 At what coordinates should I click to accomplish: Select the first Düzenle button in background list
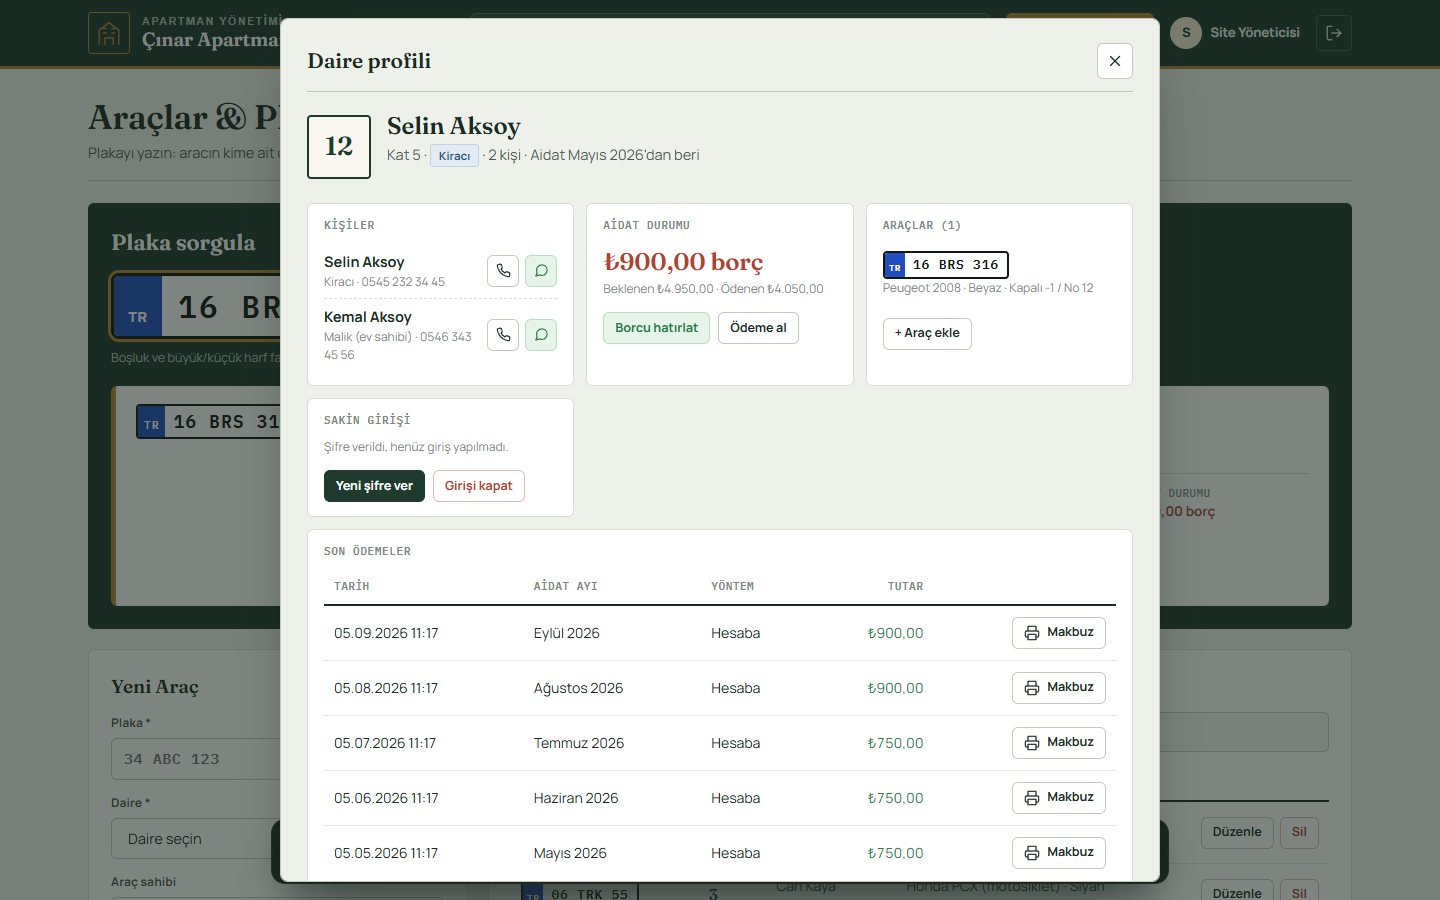pos(1237,832)
